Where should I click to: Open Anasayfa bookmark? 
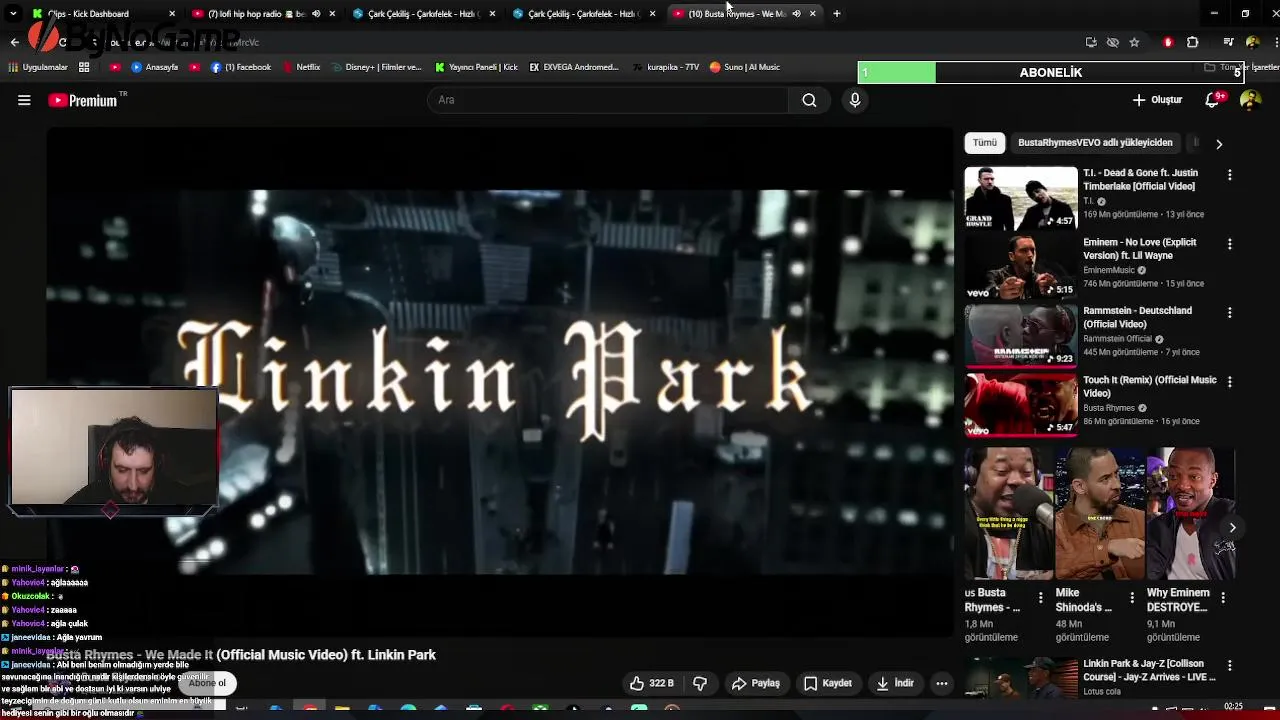(x=155, y=67)
